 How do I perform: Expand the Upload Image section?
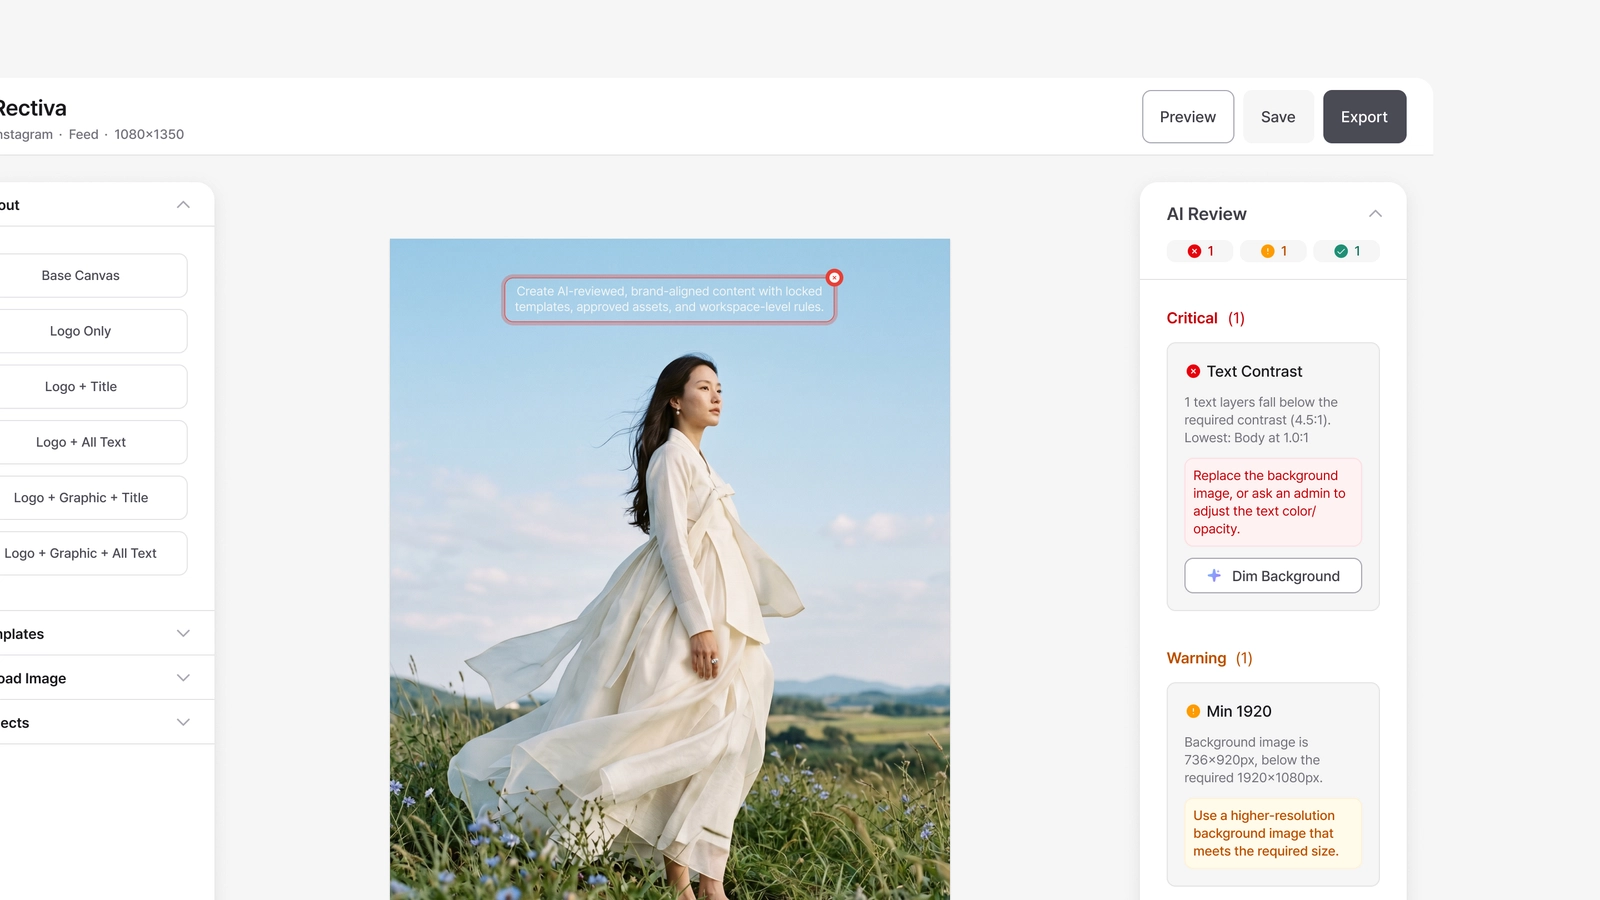pos(183,678)
